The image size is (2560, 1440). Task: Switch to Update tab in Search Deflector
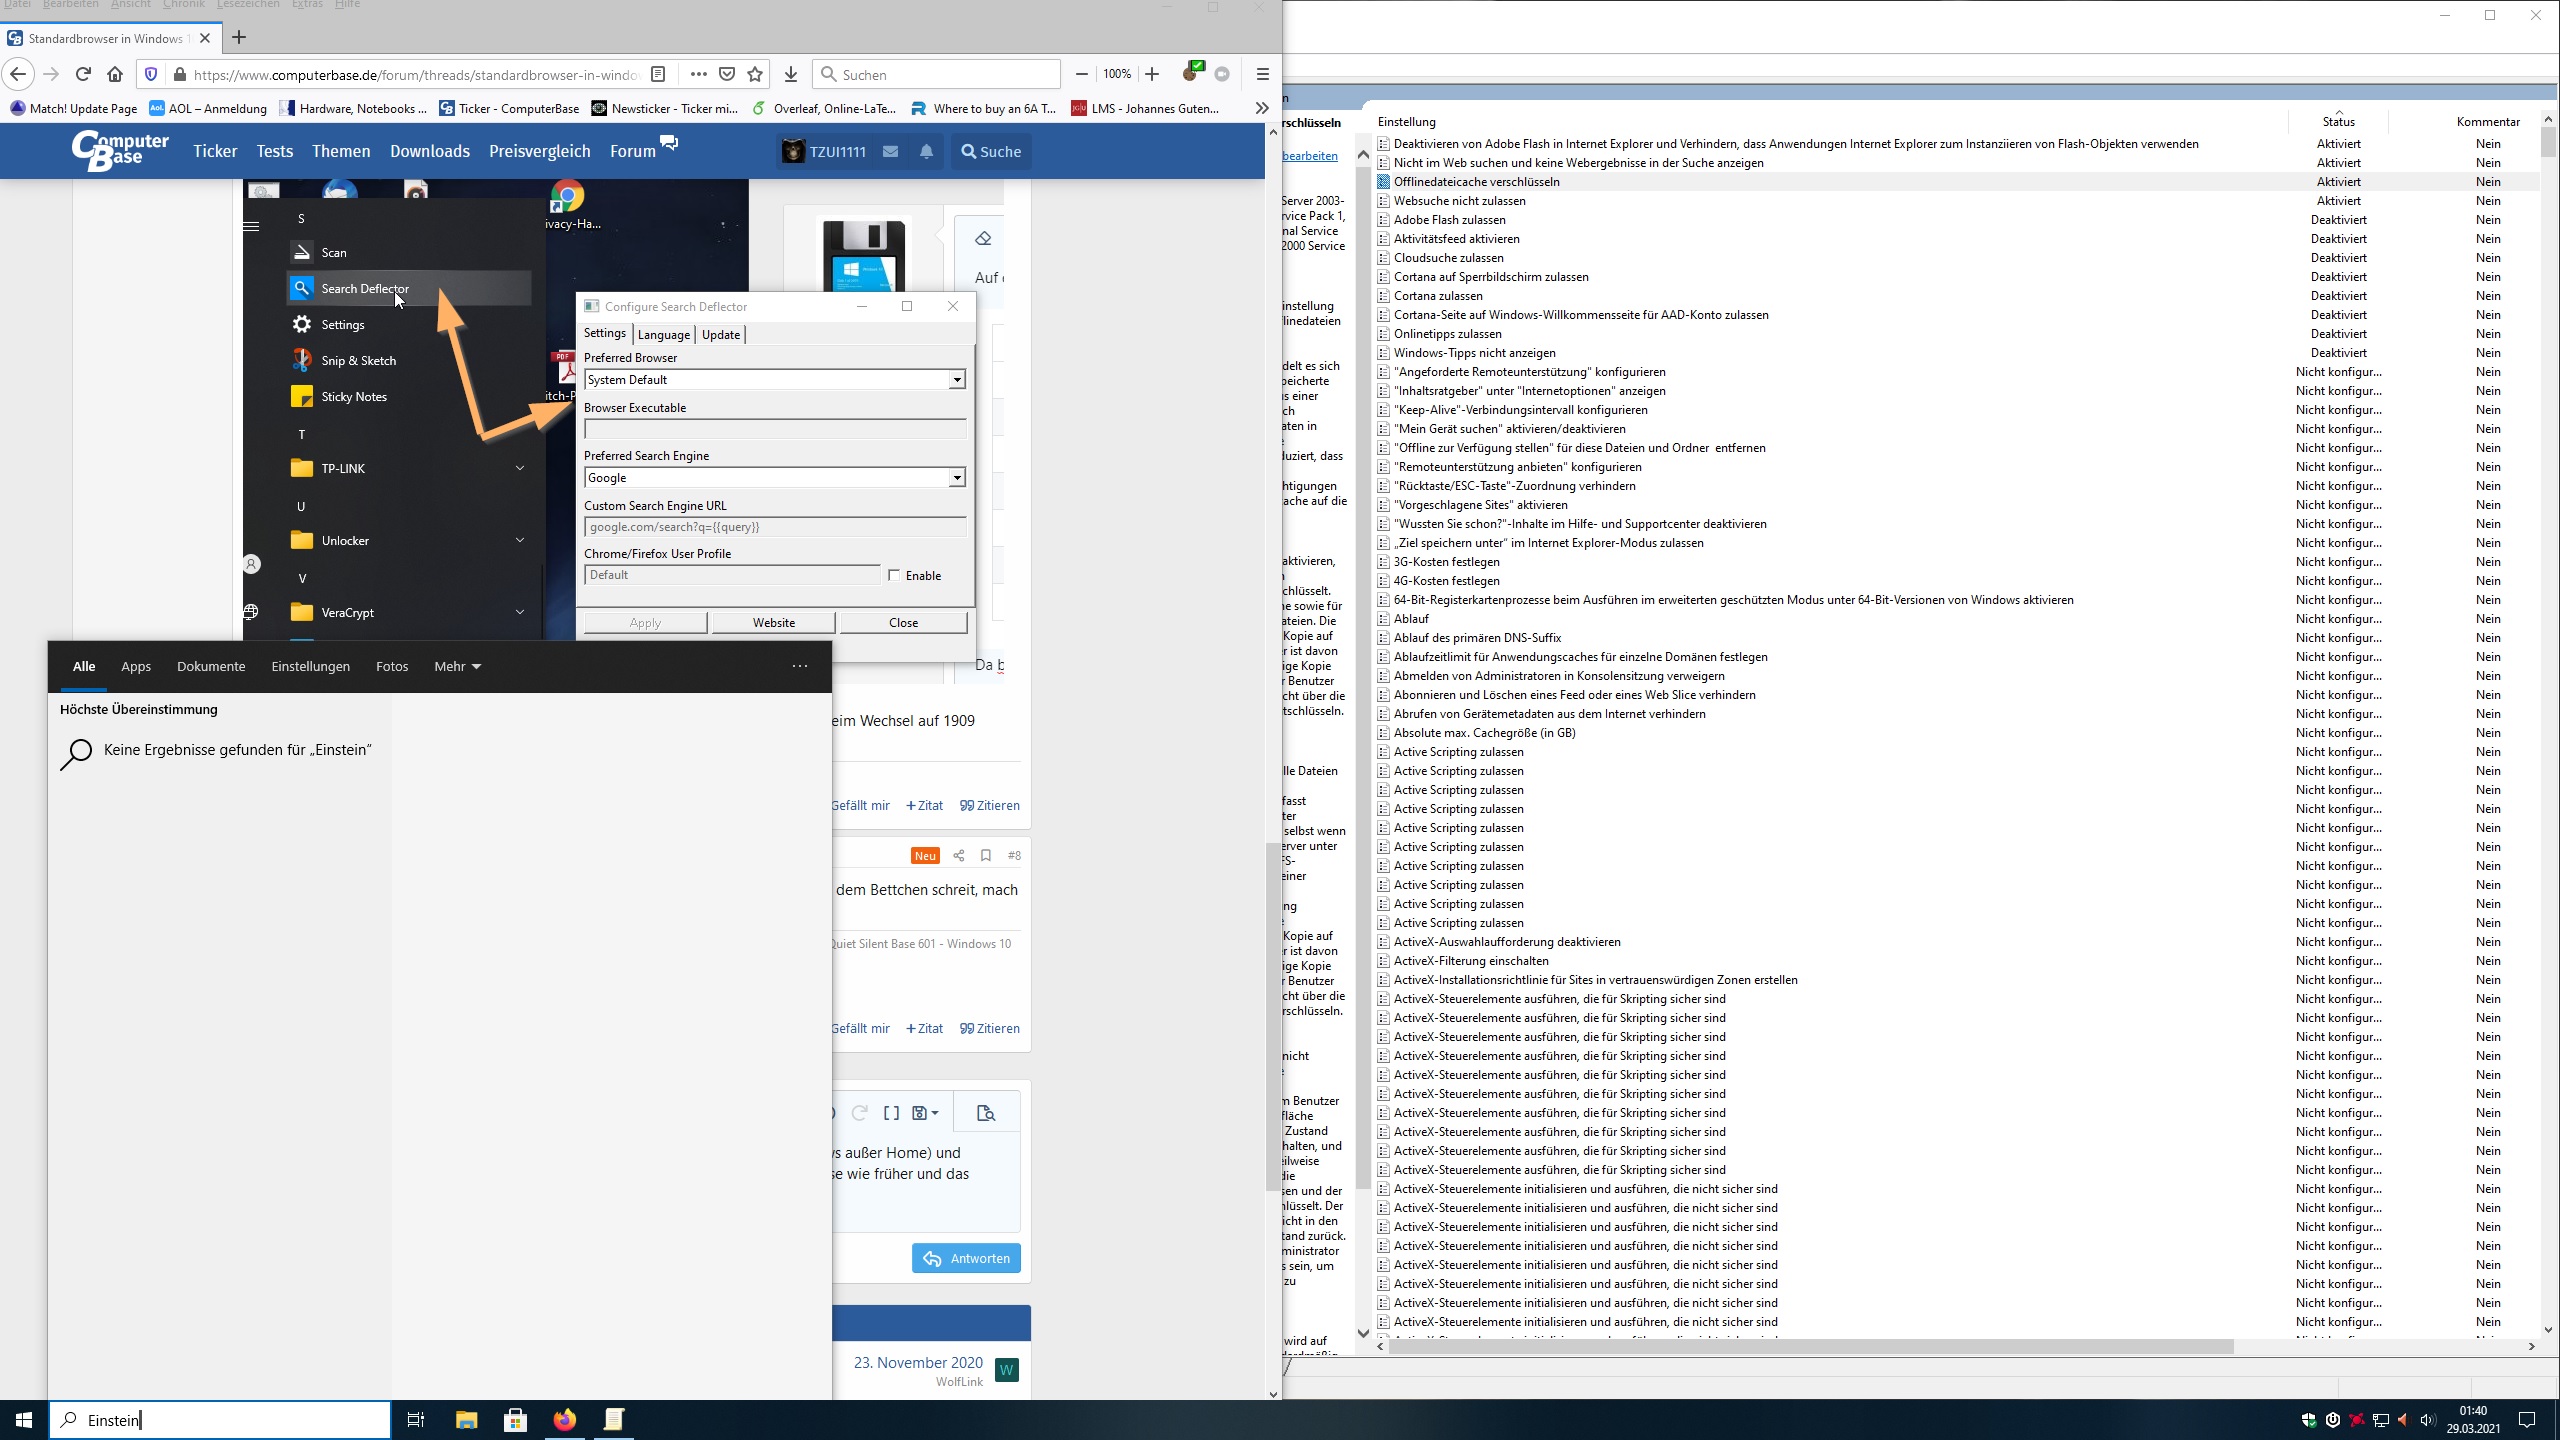(721, 335)
